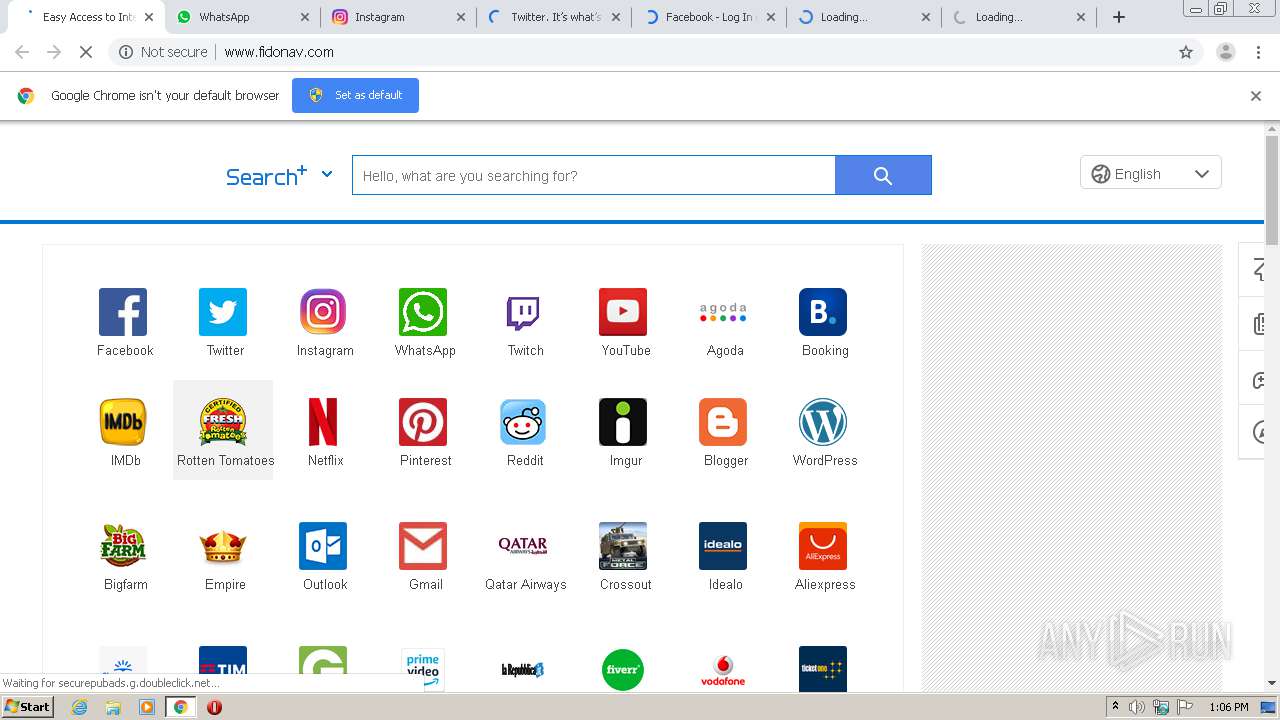The width and height of the screenshot is (1280, 720).
Task: Open the Windows Start menu
Action: tap(27, 707)
